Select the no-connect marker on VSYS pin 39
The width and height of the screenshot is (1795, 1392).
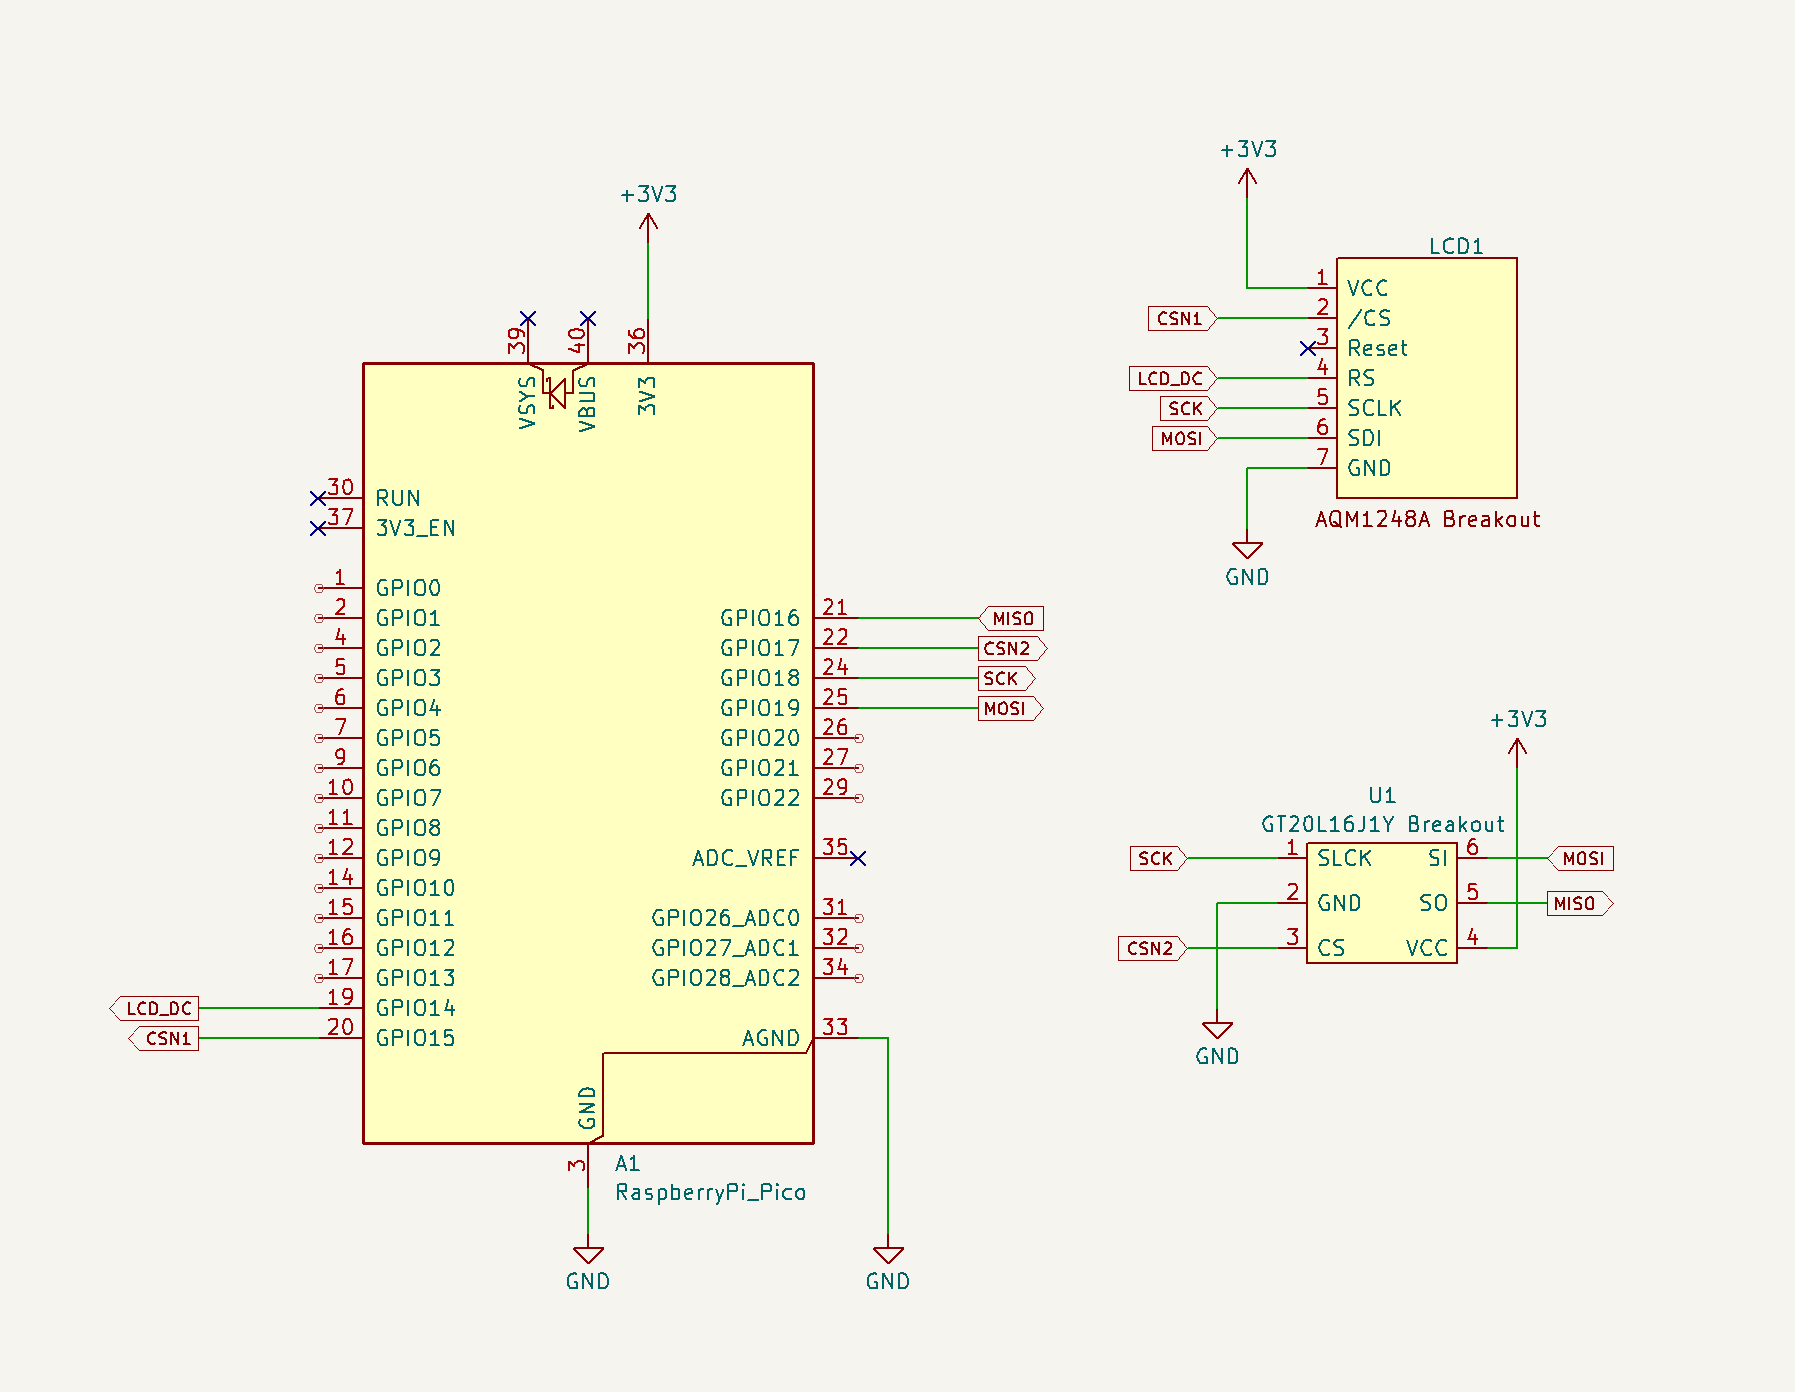click(528, 318)
